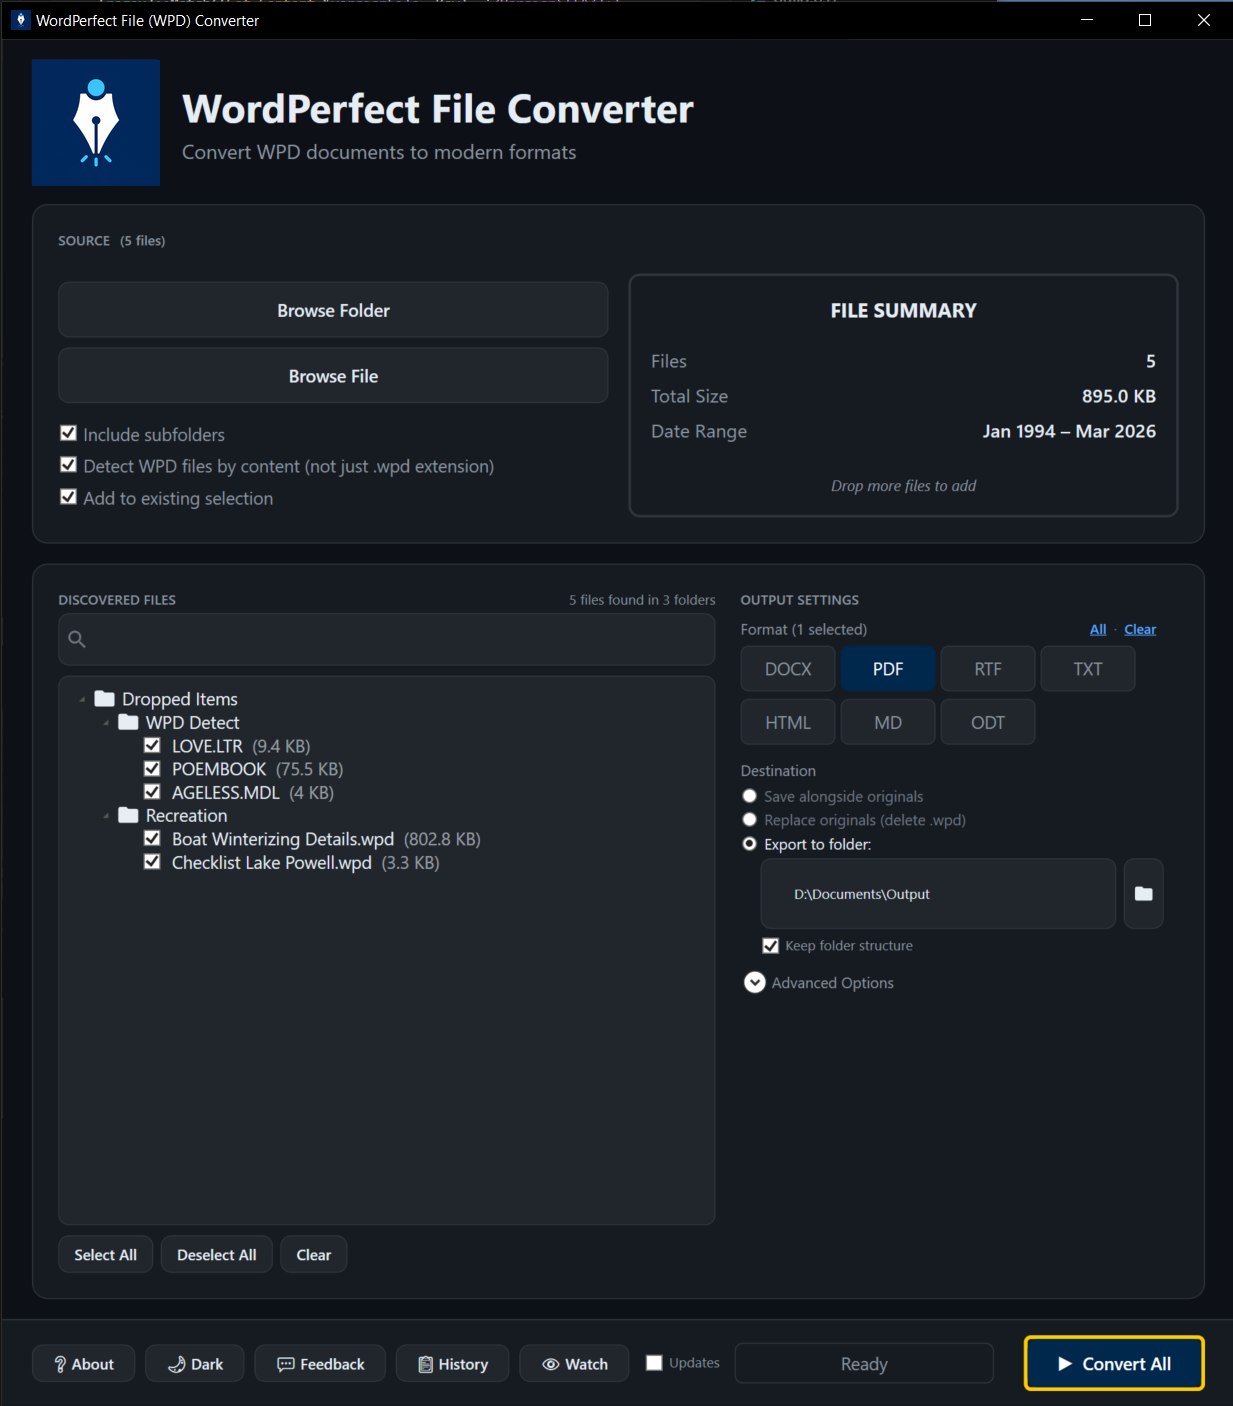Image resolution: width=1233 pixels, height=1406 pixels.
Task: Click the Recreation folder icon
Action: [128, 815]
